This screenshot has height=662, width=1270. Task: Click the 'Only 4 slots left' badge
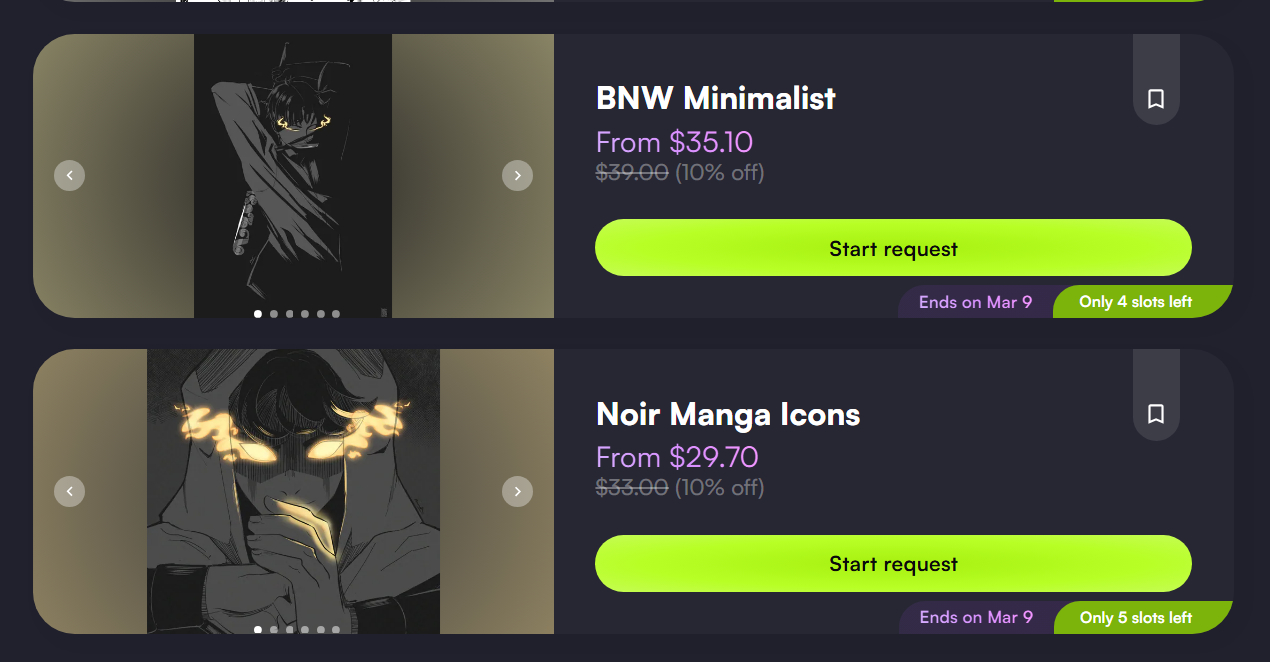[x=1136, y=302]
